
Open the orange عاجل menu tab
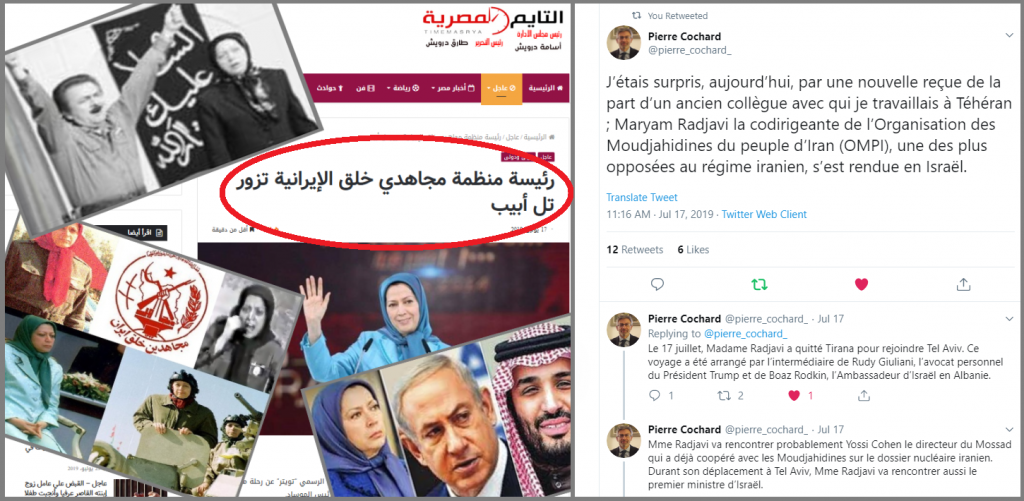click(x=501, y=88)
